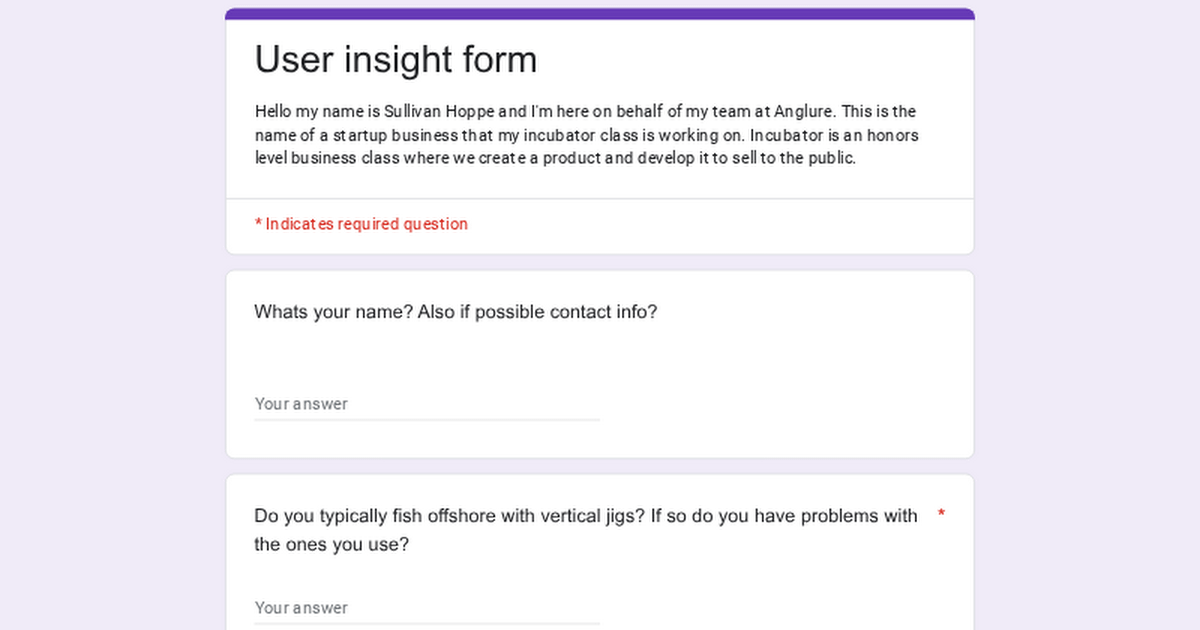Click "the ones you use?" question line

tap(331, 545)
